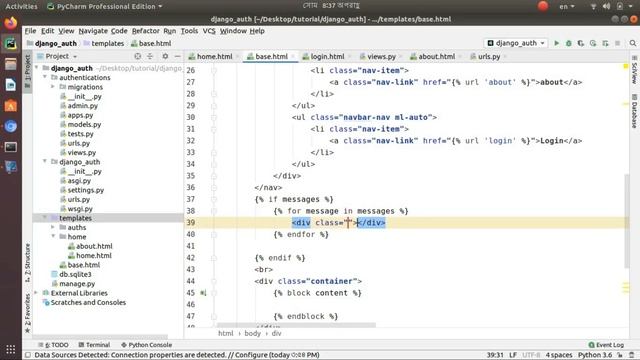The width and height of the screenshot is (640, 360).
Task: Click the div breadcrumb below the editor
Action: [x=276, y=333]
